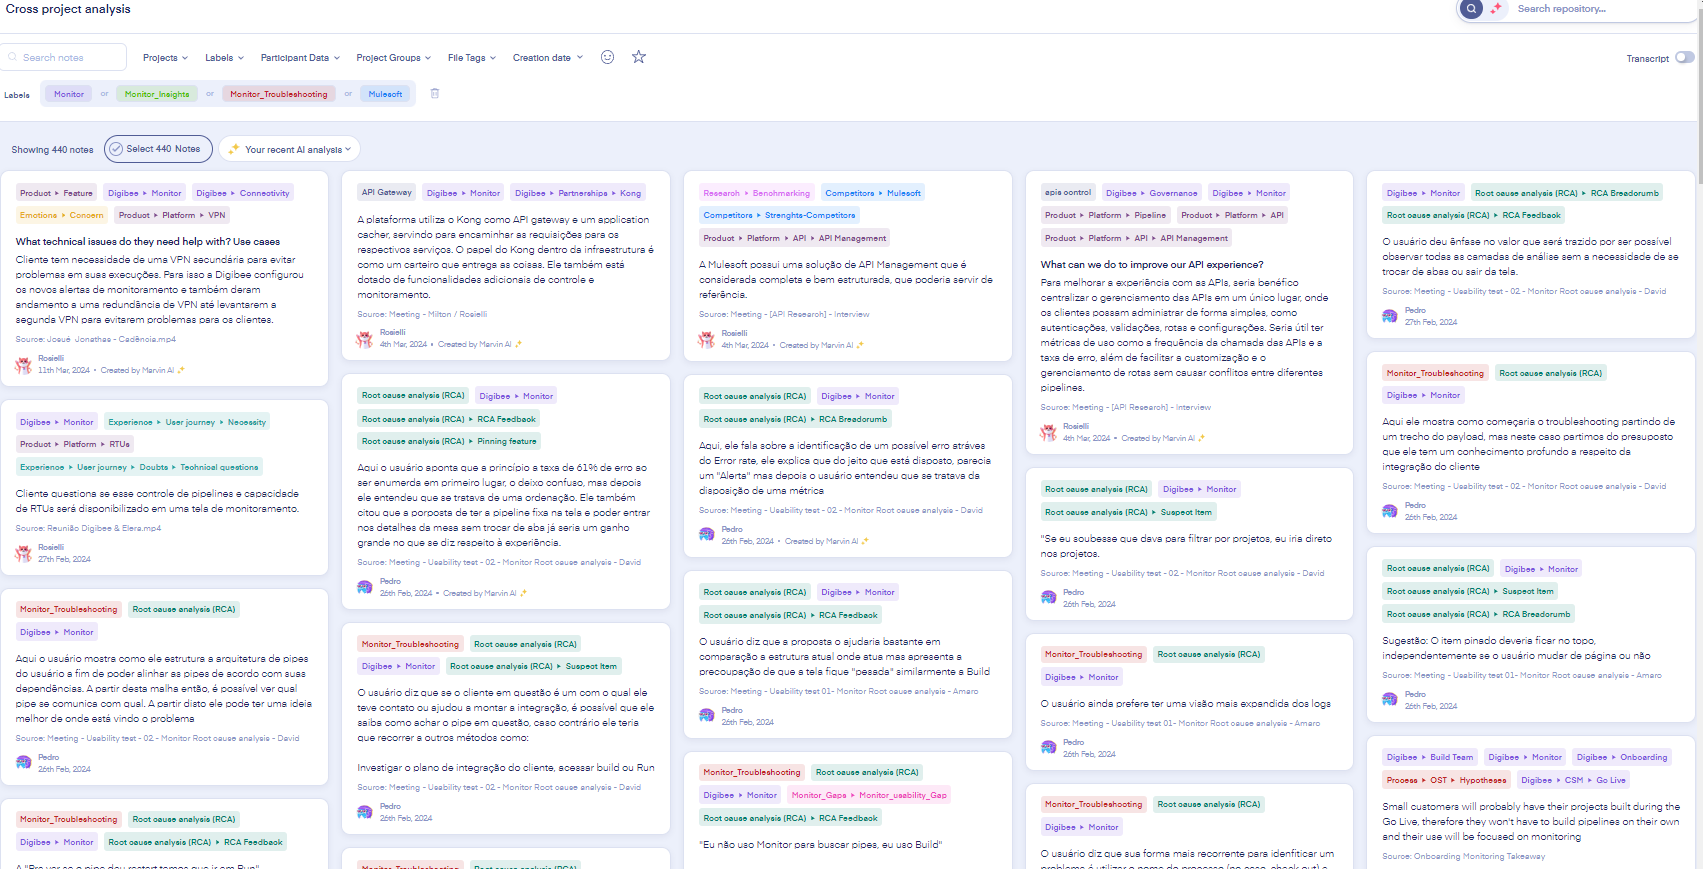Viewport: 1703px width, 869px height.
Task: Check Select 440 Notes
Action: pyautogui.click(x=158, y=149)
